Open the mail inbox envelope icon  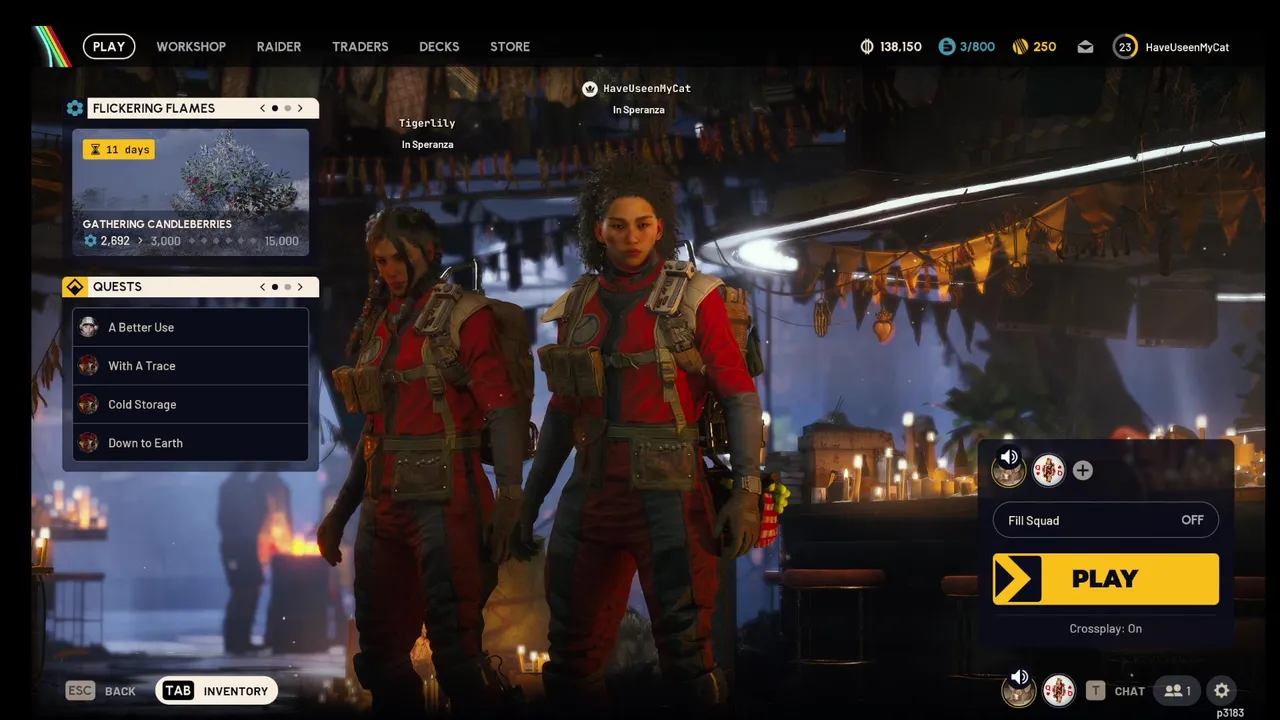[x=1085, y=47]
